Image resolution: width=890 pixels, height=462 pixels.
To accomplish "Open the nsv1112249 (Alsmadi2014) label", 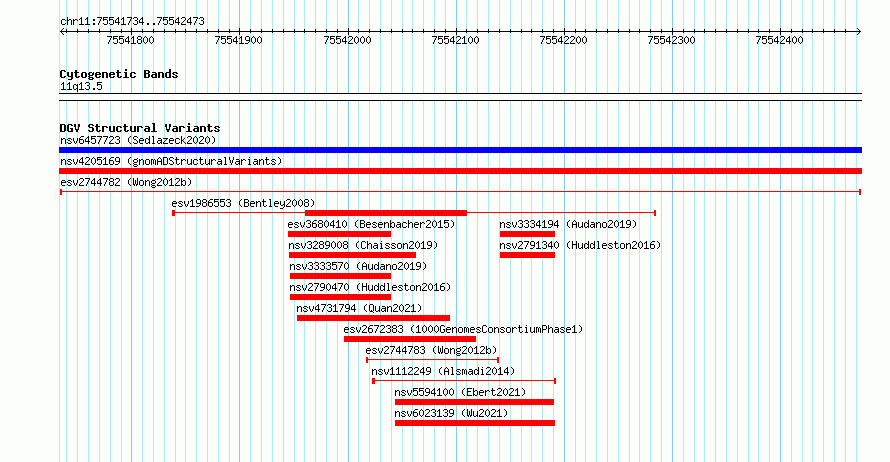I will (x=443, y=371).
